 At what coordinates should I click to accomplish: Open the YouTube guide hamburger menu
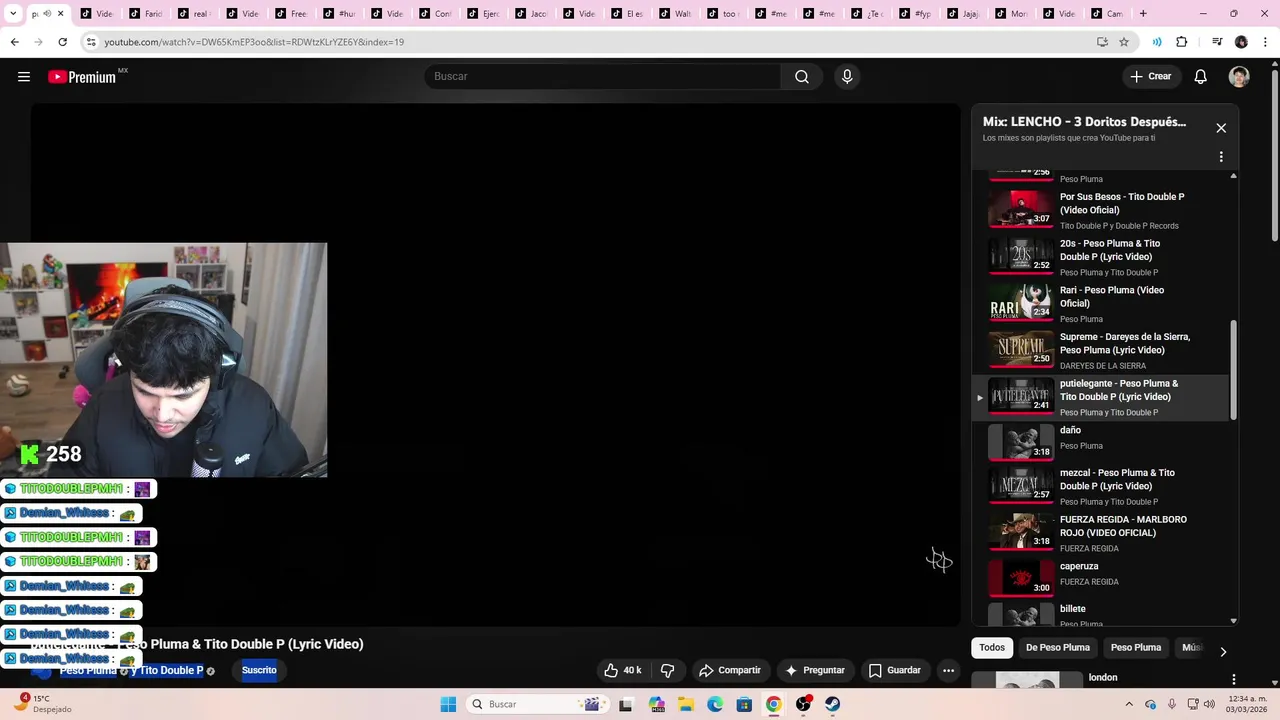point(24,77)
